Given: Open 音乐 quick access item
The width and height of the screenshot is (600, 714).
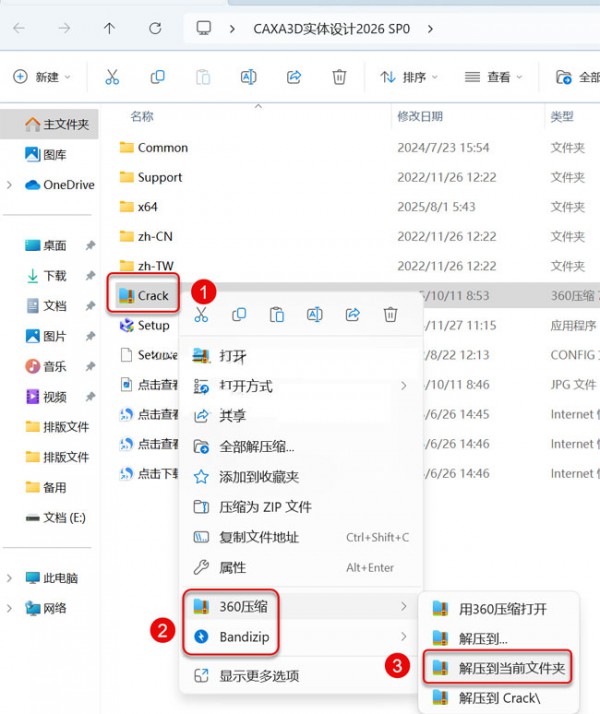Looking at the screenshot, I should point(46,367).
